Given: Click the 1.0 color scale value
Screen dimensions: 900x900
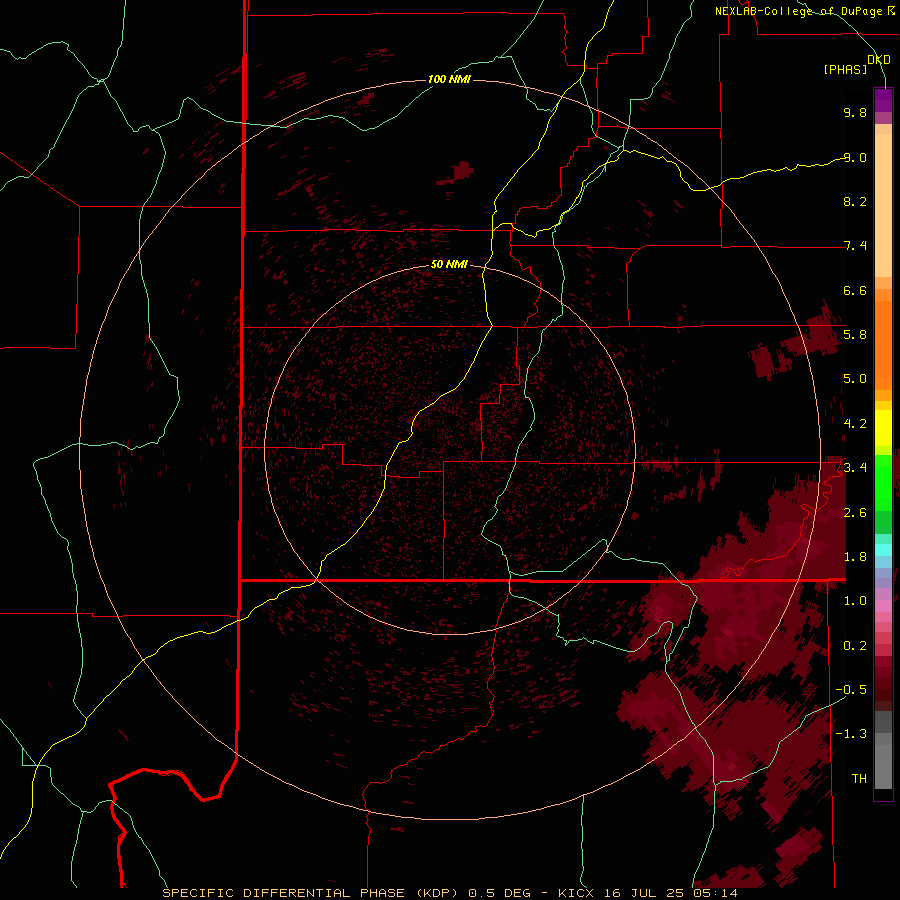Looking at the screenshot, I should [x=855, y=601].
